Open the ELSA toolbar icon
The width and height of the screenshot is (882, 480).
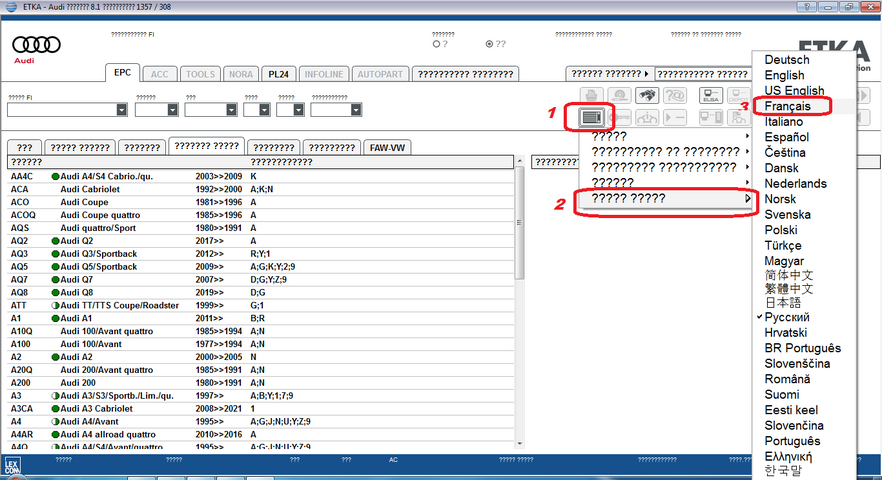[710, 95]
